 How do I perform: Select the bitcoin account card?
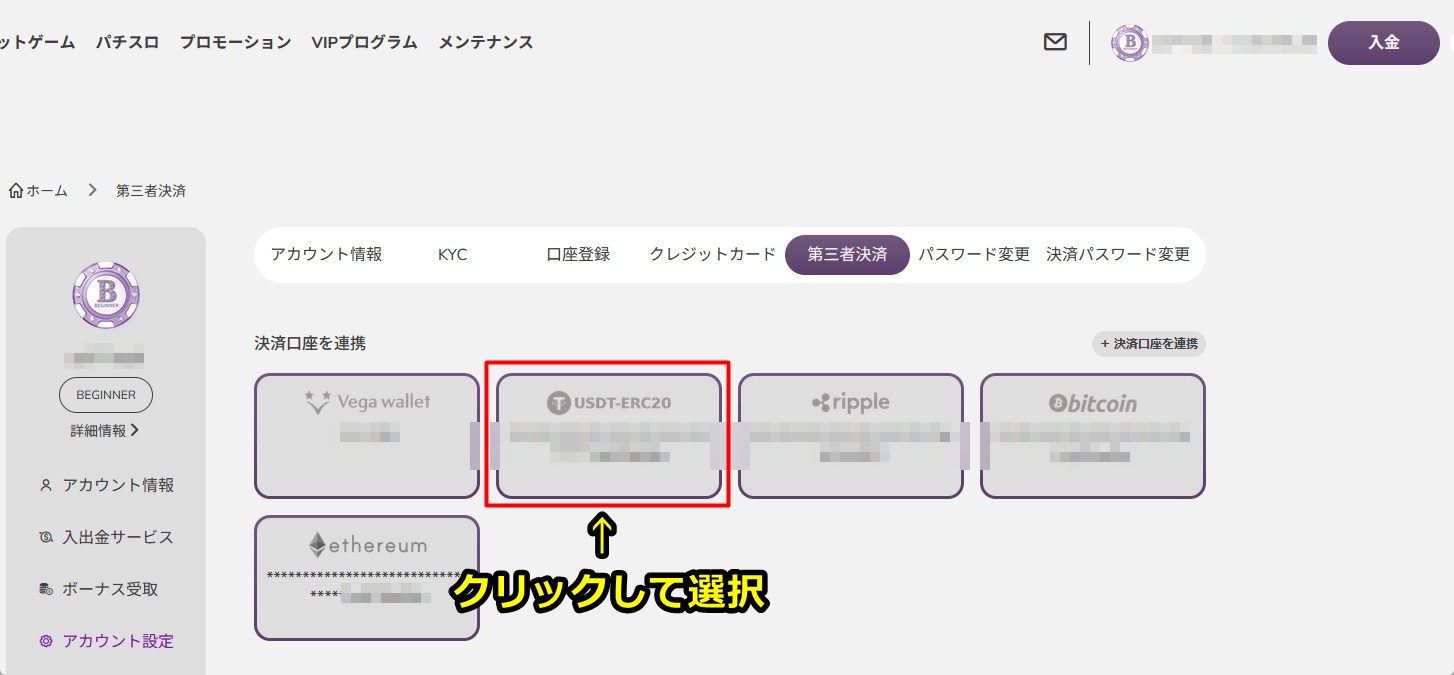pos(1093,436)
